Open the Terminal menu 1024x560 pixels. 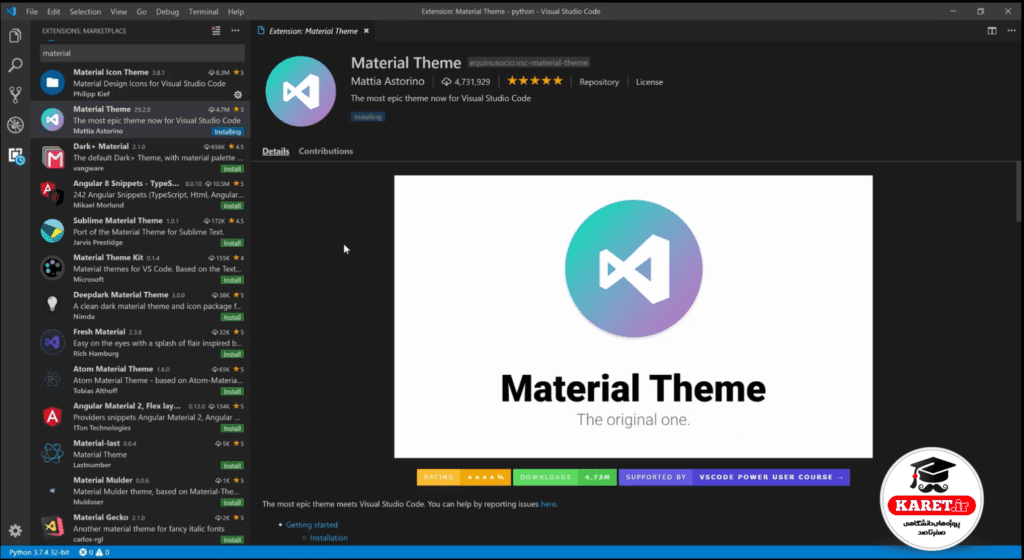tap(203, 11)
